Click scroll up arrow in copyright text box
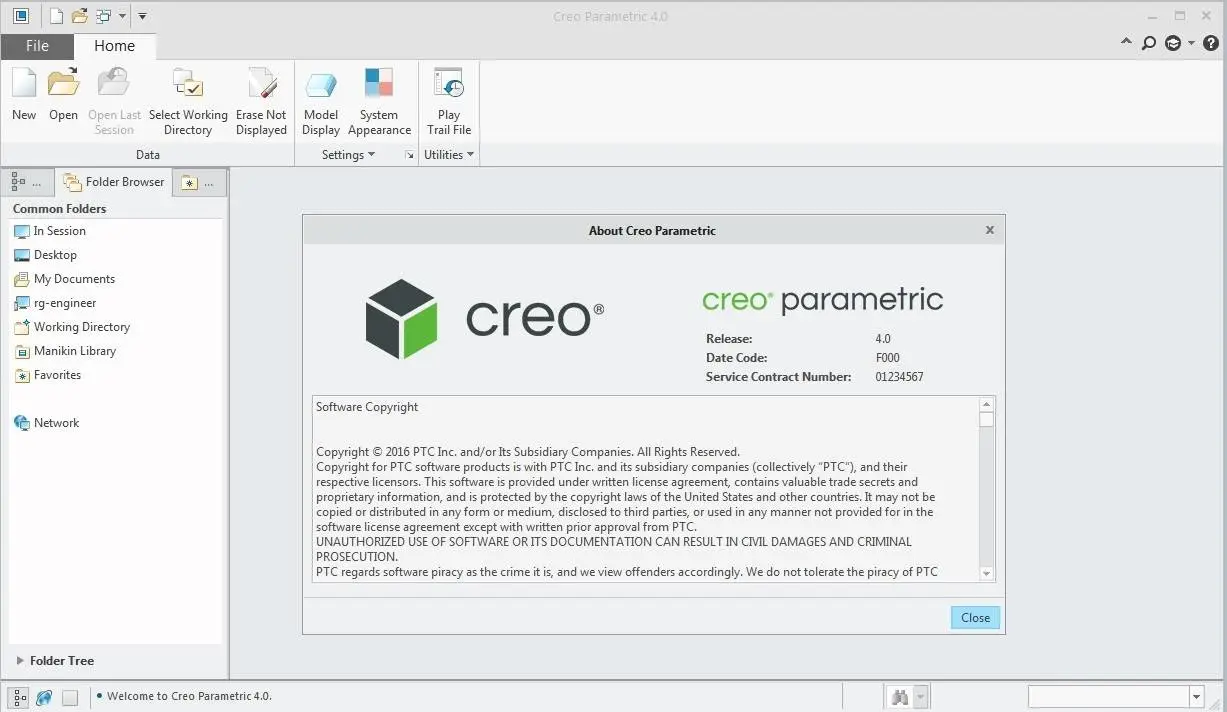This screenshot has width=1227, height=712. pyautogui.click(x=986, y=405)
